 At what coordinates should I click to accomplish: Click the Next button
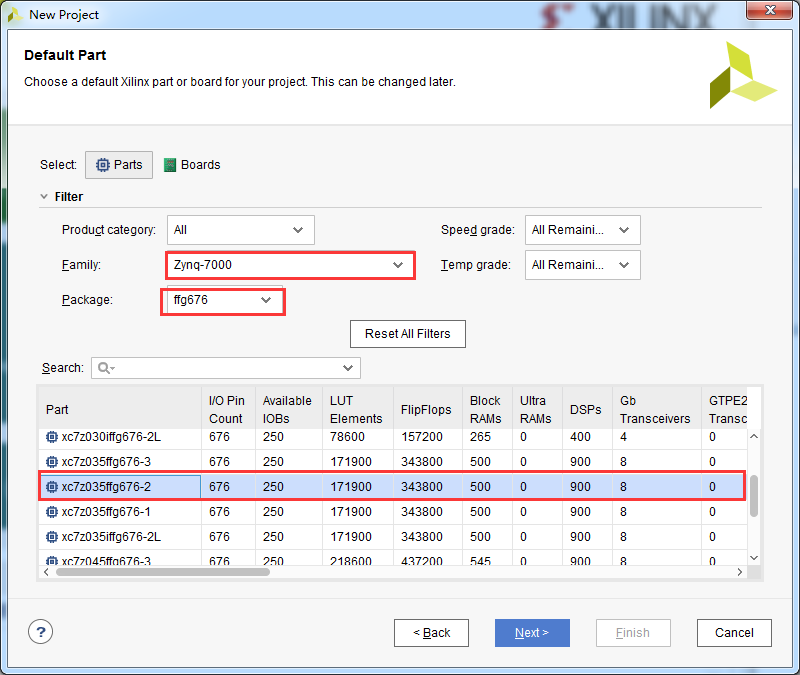coord(532,633)
